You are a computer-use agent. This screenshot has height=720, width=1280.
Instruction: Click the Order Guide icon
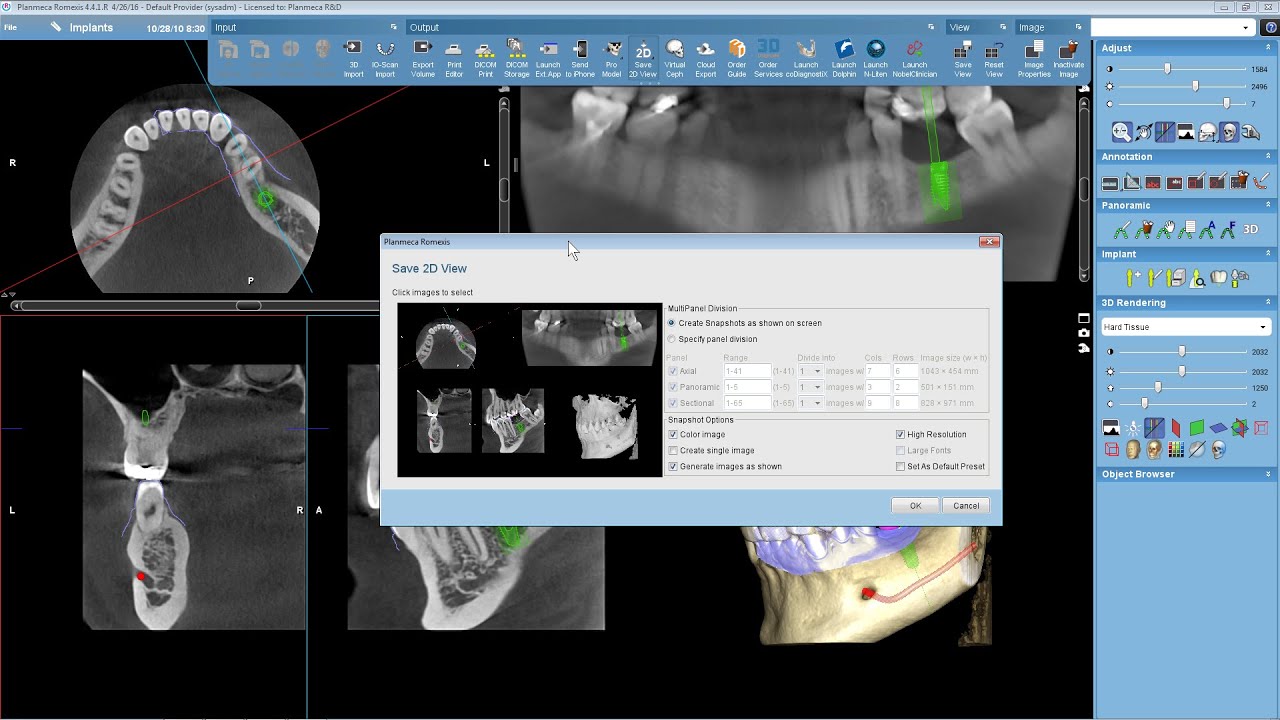pos(737,59)
